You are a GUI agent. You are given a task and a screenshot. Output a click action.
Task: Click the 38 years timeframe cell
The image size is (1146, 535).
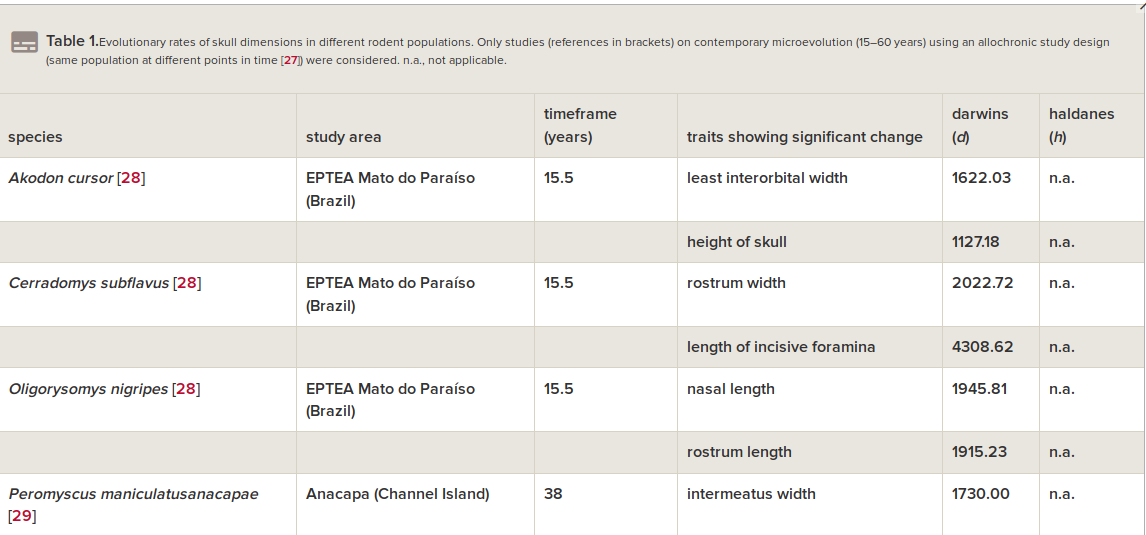point(607,504)
